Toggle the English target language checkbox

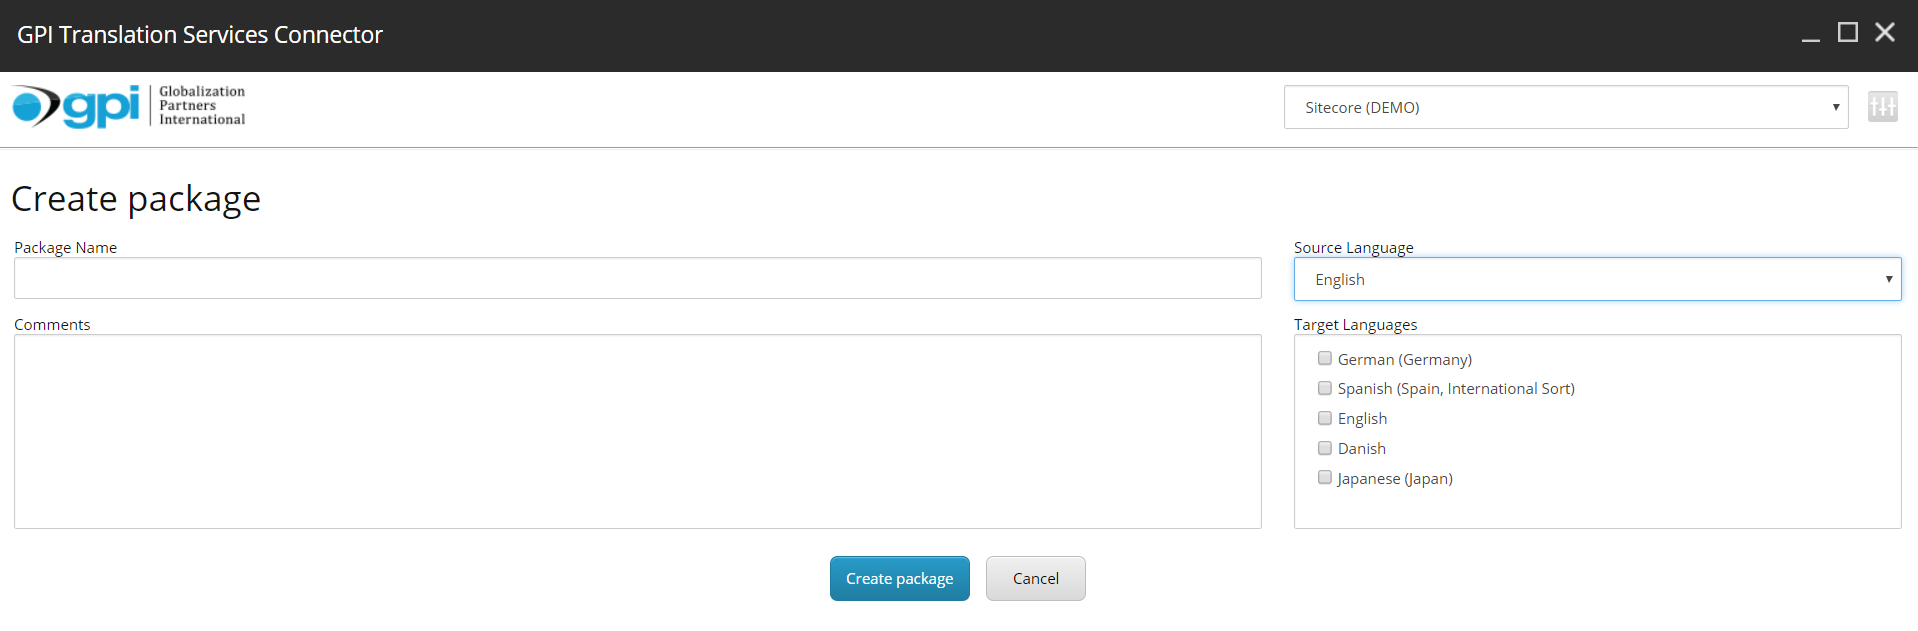tap(1325, 418)
